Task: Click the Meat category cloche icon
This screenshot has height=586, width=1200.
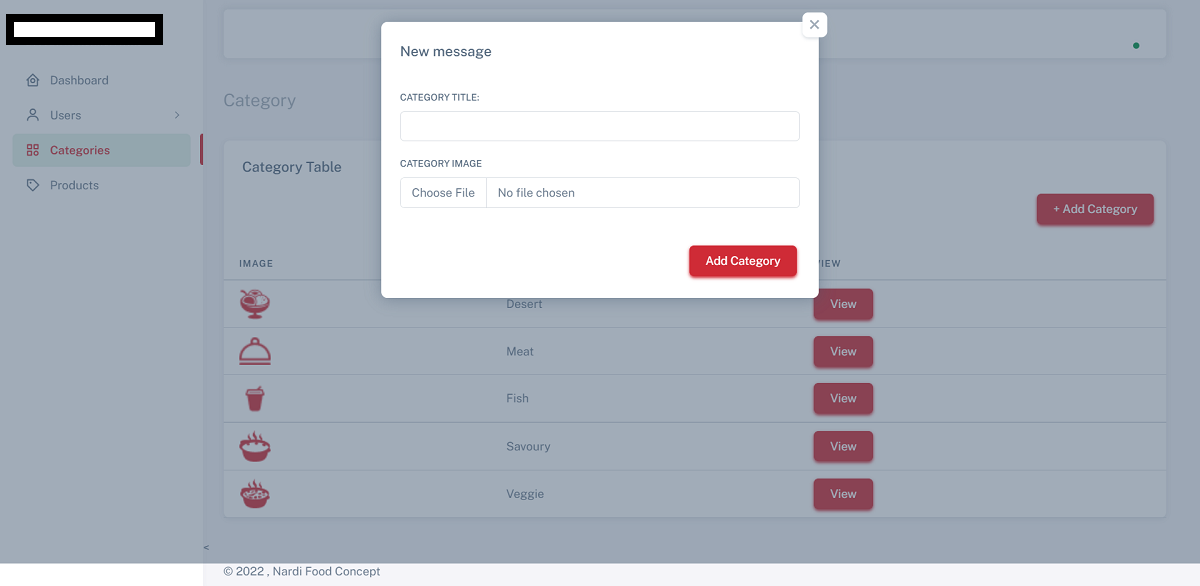Action: [255, 351]
